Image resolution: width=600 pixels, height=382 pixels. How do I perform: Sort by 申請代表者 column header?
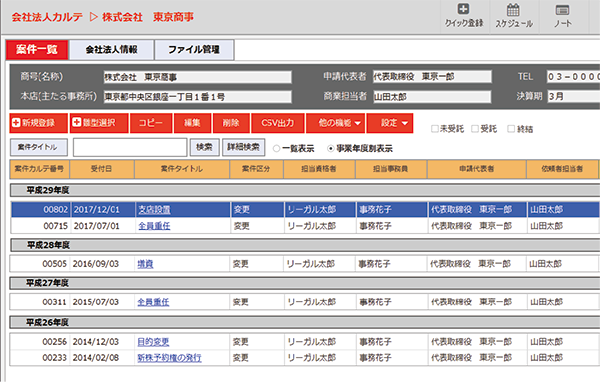476,169
